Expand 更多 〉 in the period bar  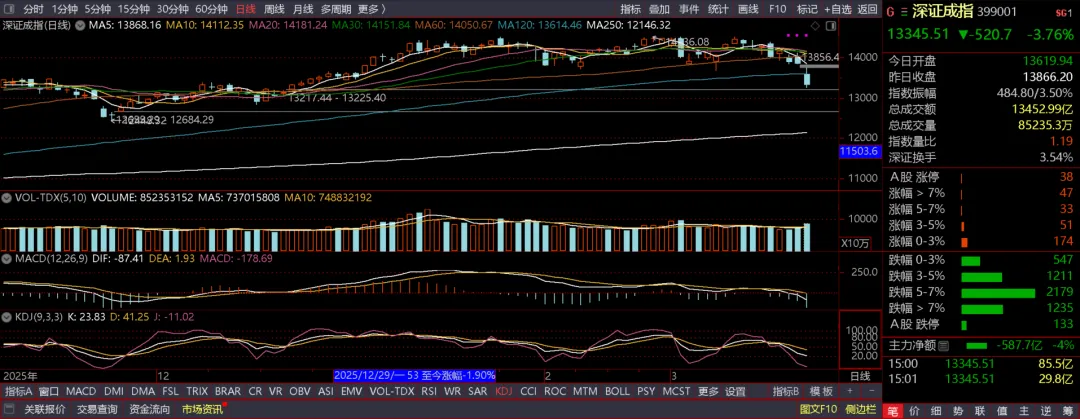tap(372, 10)
